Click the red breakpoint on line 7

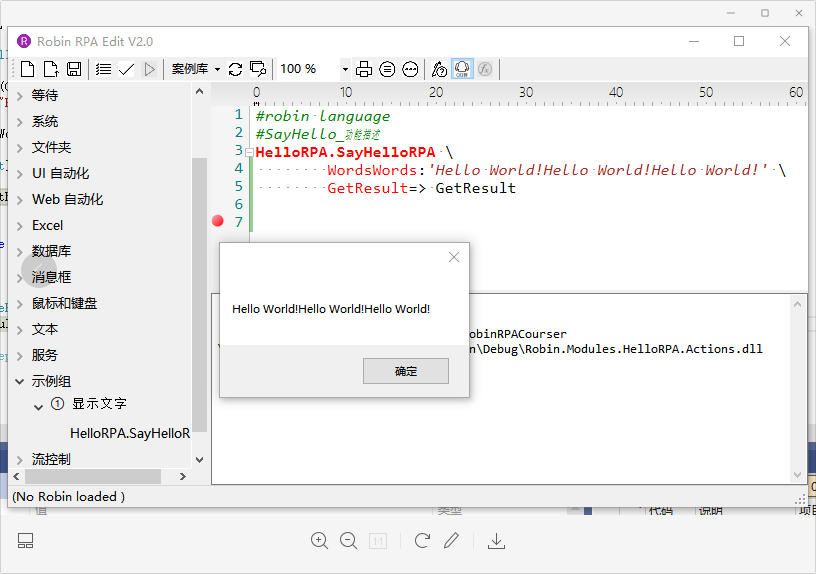click(x=218, y=221)
